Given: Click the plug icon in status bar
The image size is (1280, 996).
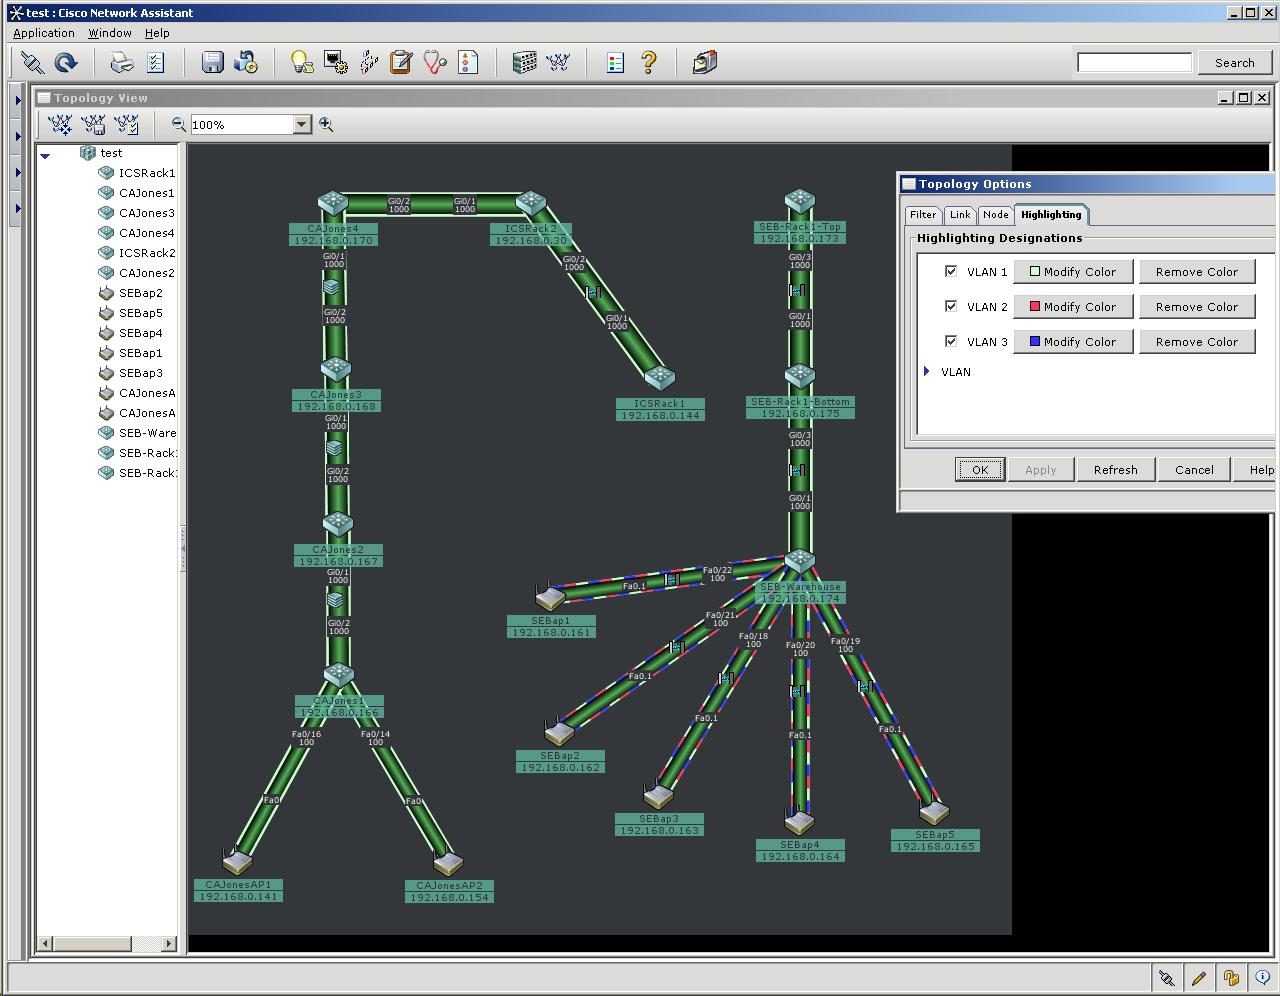Looking at the screenshot, I should coord(1166,978).
